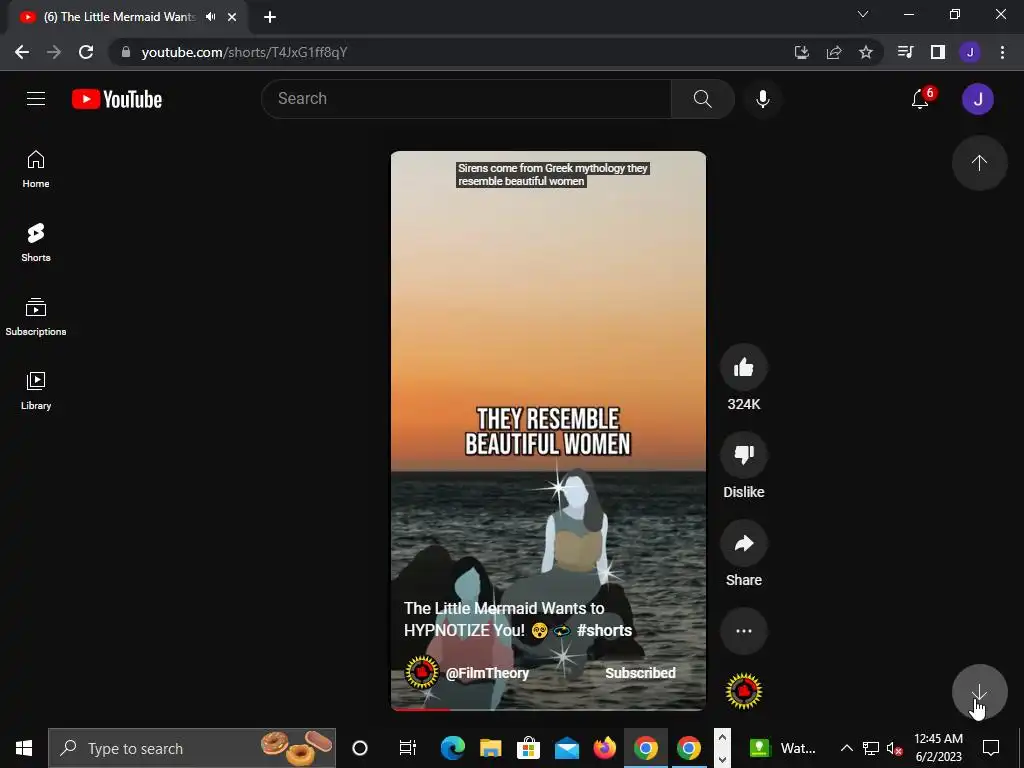Open the Action Center notifications
Screen dimensions: 1024x768
(x=991, y=748)
